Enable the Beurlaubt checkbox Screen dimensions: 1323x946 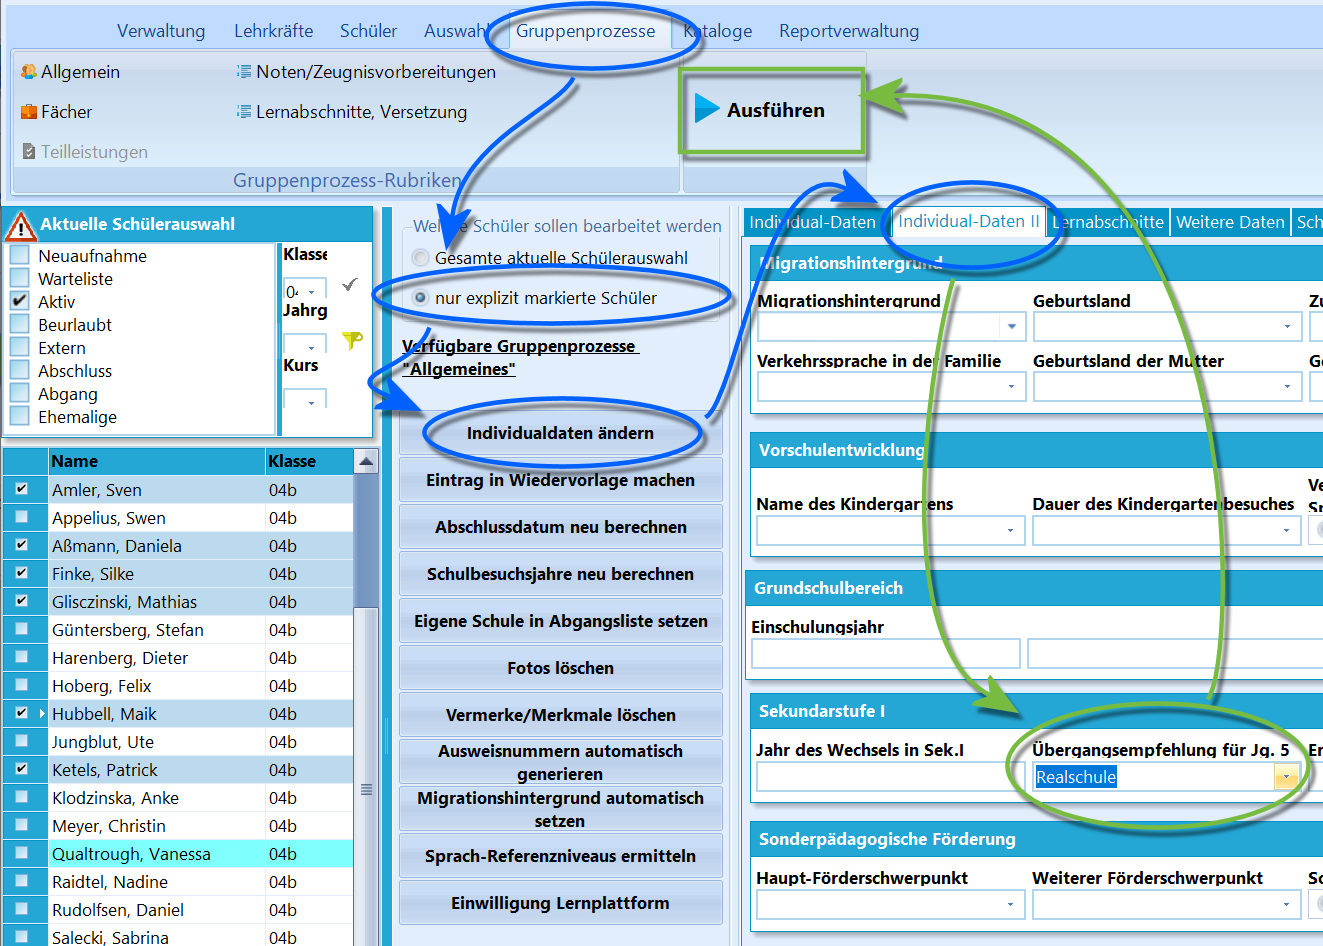(x=19, y=324)
